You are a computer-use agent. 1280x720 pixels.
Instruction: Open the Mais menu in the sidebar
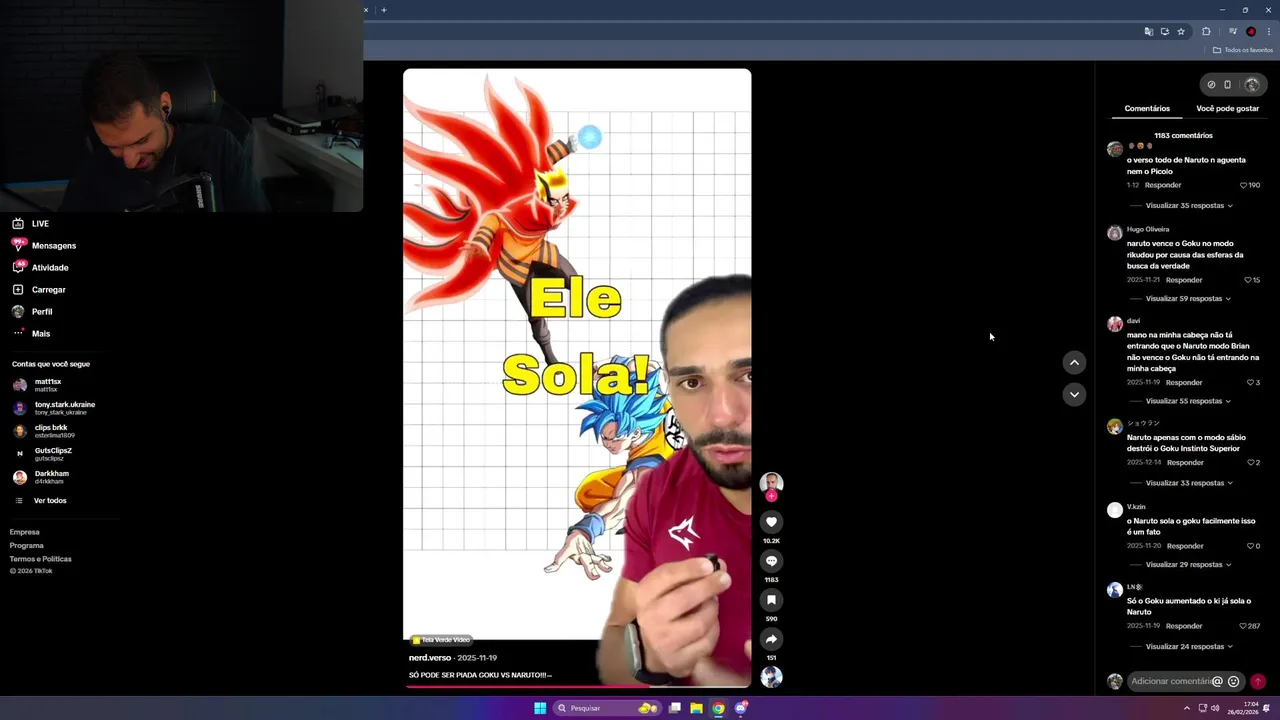(30, 334)
